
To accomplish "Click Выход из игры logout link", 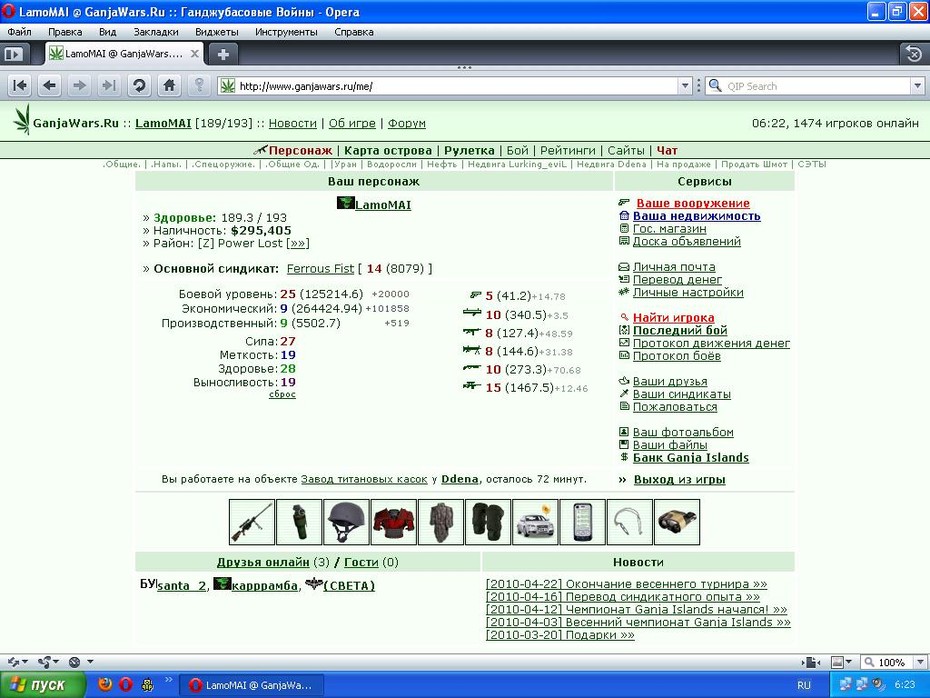I will 679,479.
